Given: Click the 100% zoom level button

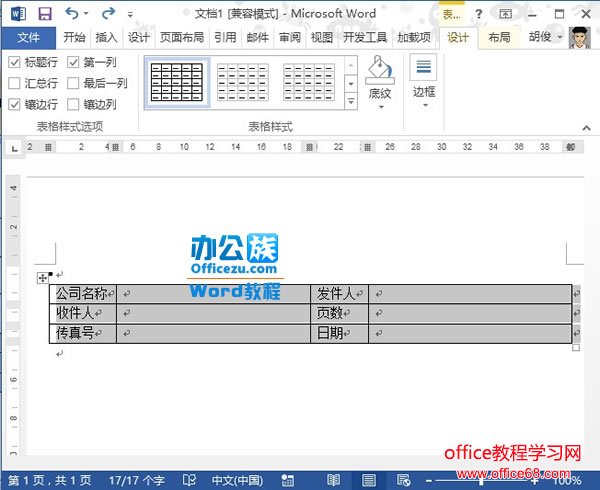Looking at the screenshot, I should pos(567,481).
